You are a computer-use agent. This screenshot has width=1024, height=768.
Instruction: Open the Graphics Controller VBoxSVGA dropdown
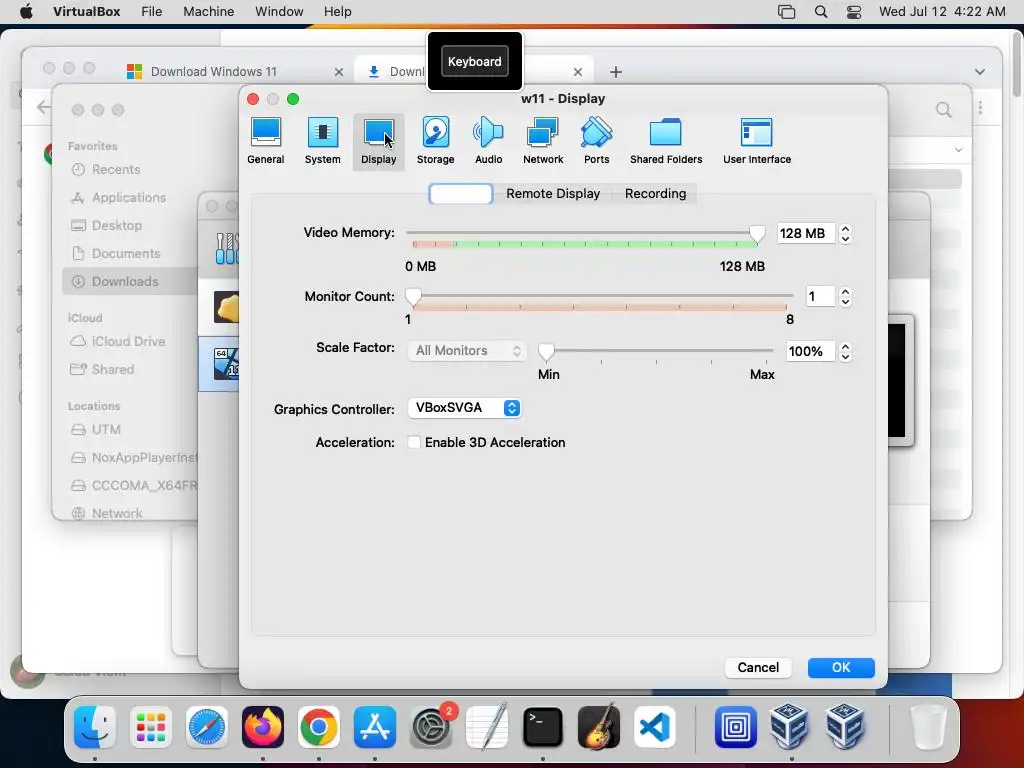(464, 408)
